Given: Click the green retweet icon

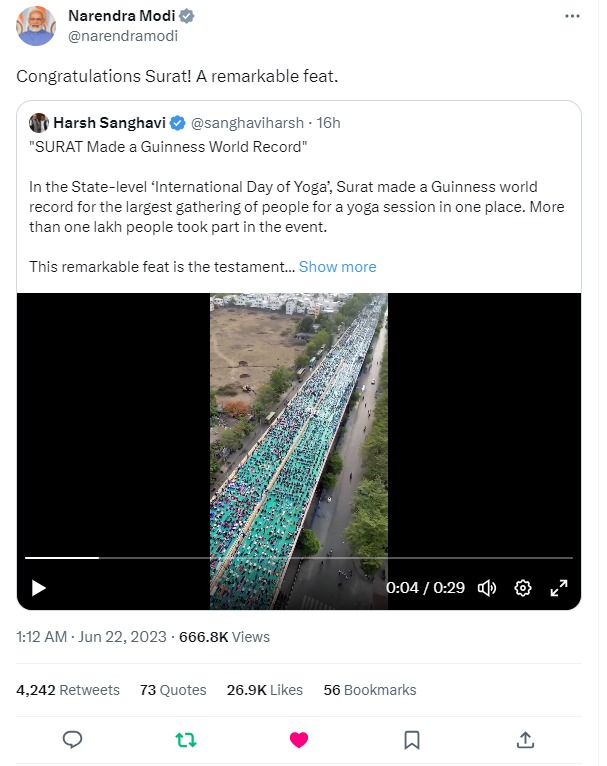Looking at the screenshot, I should pos(186,740).
